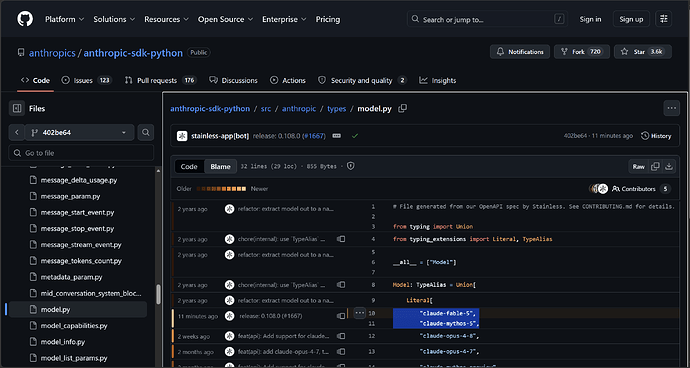Switch to the Discussions tab

[x=233, y=81]
